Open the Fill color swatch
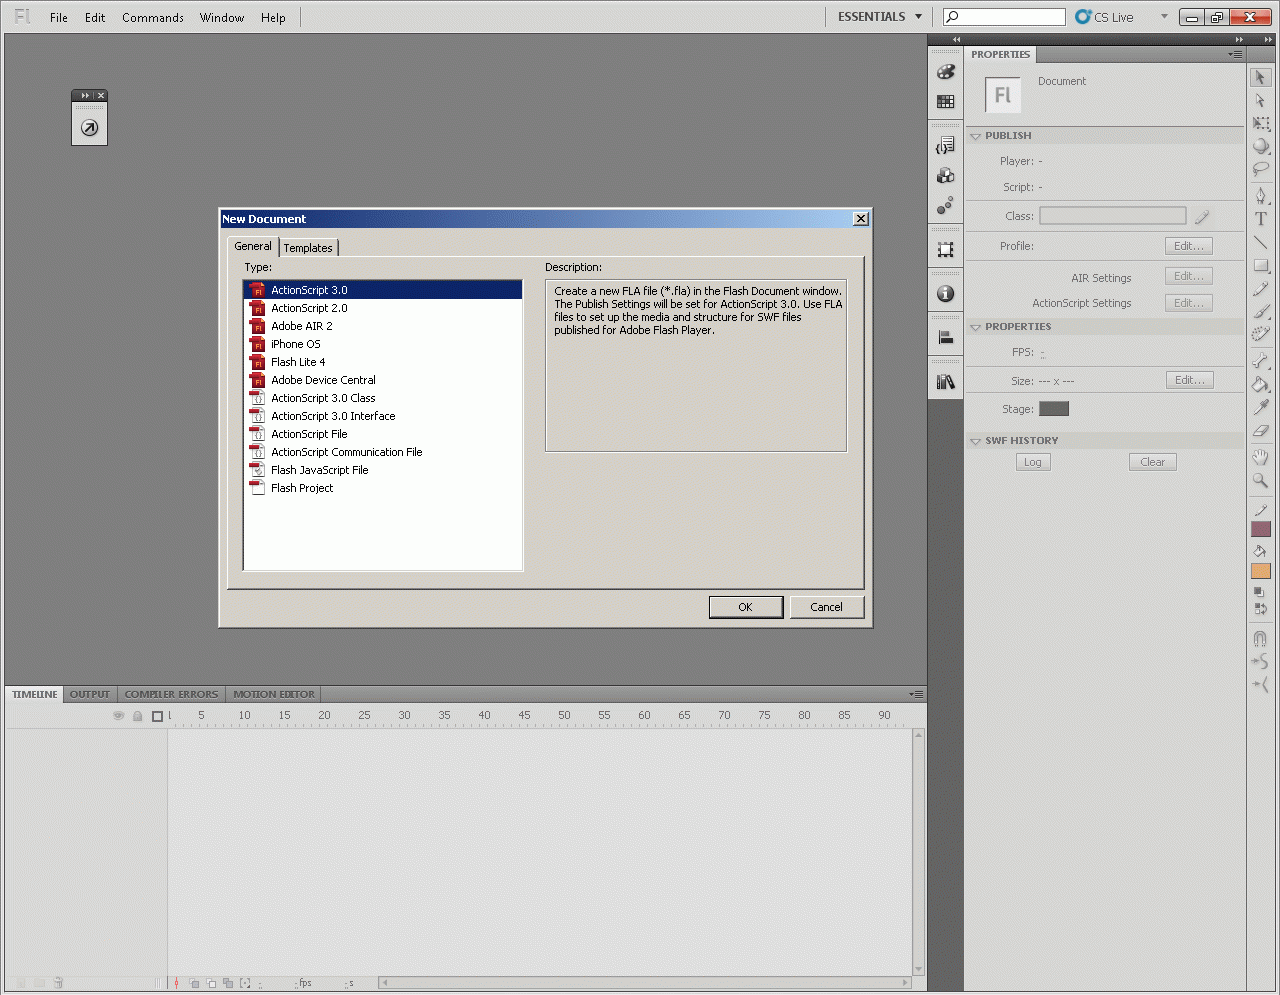 point(1260,571)
